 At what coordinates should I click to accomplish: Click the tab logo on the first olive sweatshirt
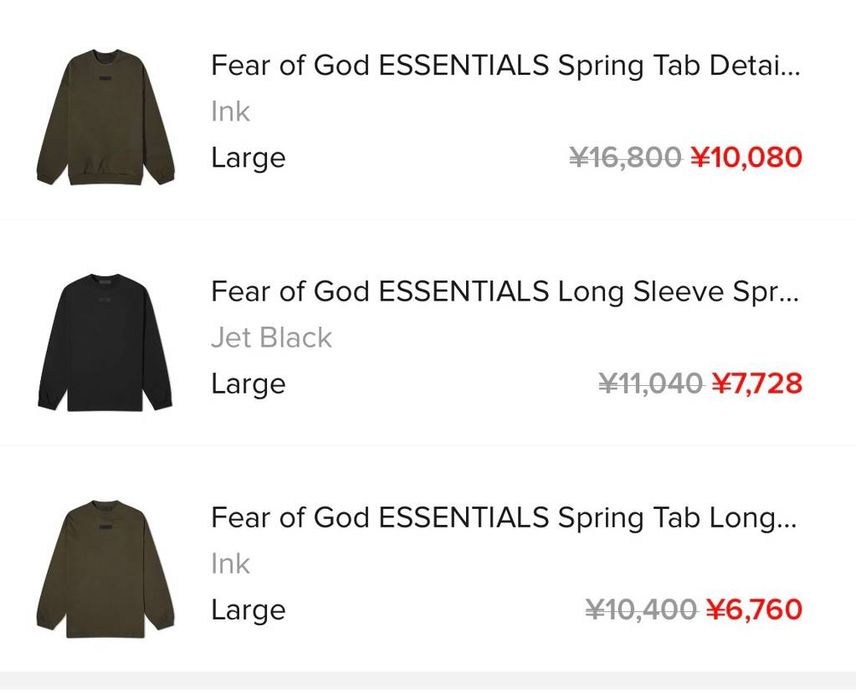106,80
